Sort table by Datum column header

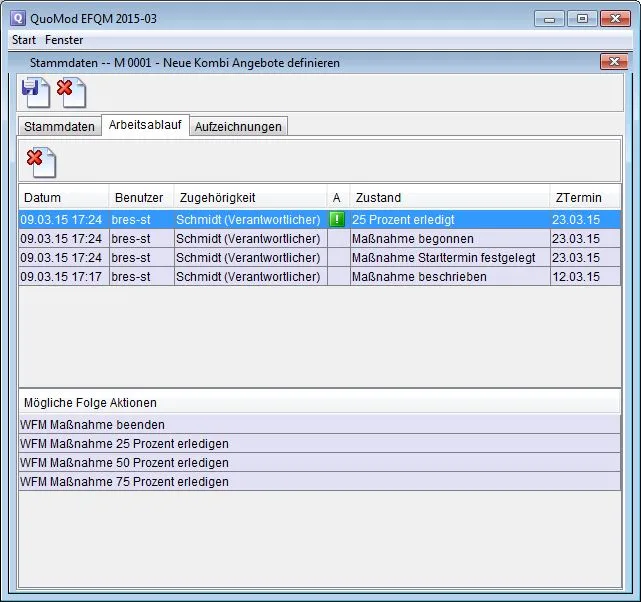click(x=62, y=198)
